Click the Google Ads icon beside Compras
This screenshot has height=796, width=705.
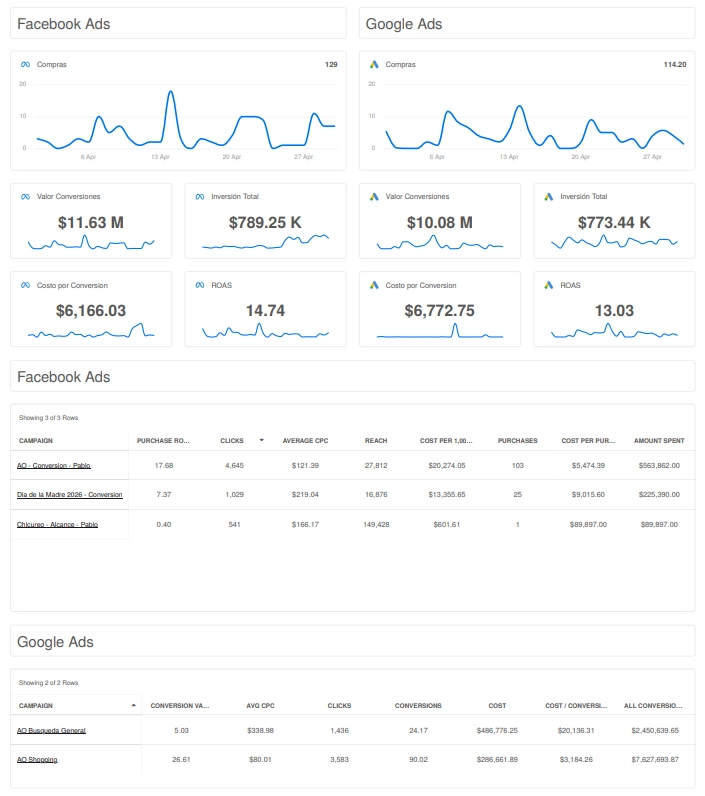tap(374, 64)
